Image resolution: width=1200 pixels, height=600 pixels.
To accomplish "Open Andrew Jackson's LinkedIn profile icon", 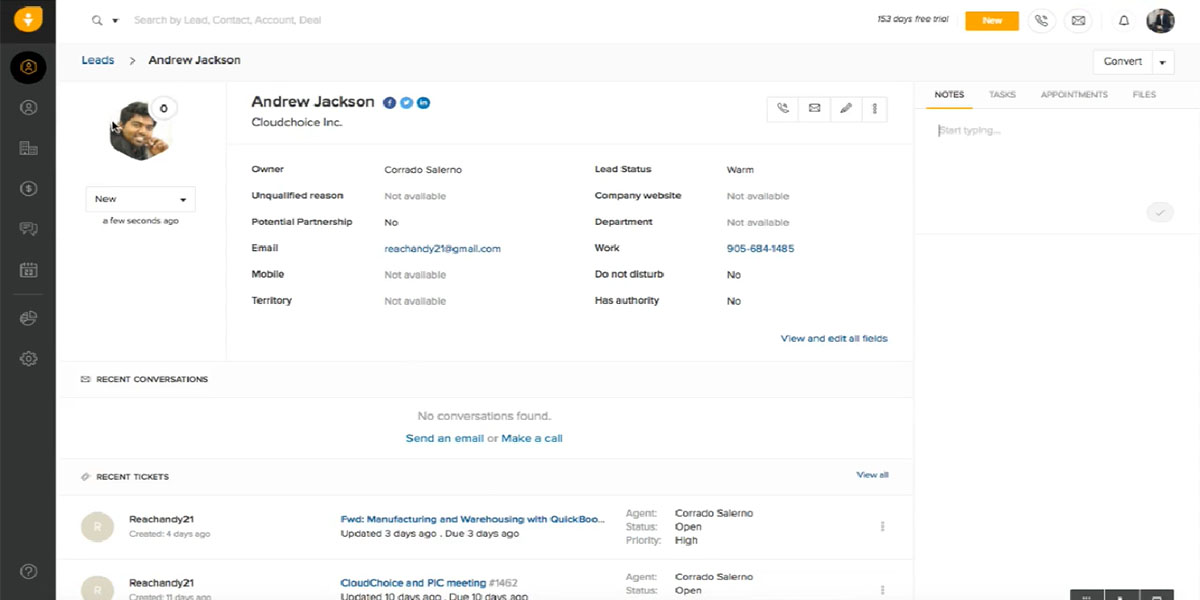I will pos(424,103).
